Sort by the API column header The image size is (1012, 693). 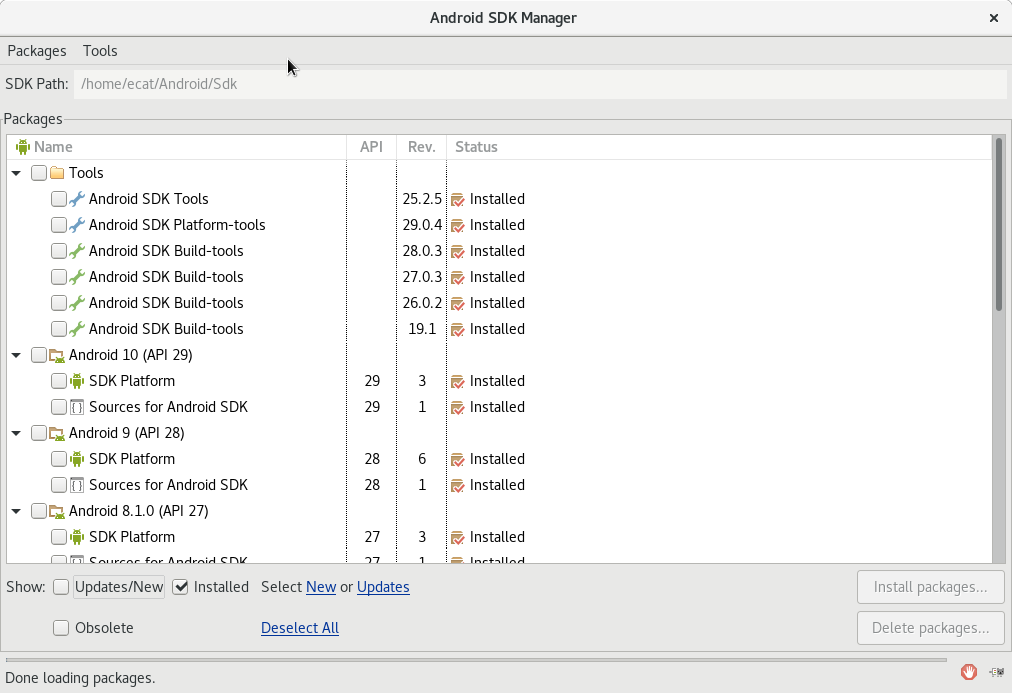pos(372,147)
